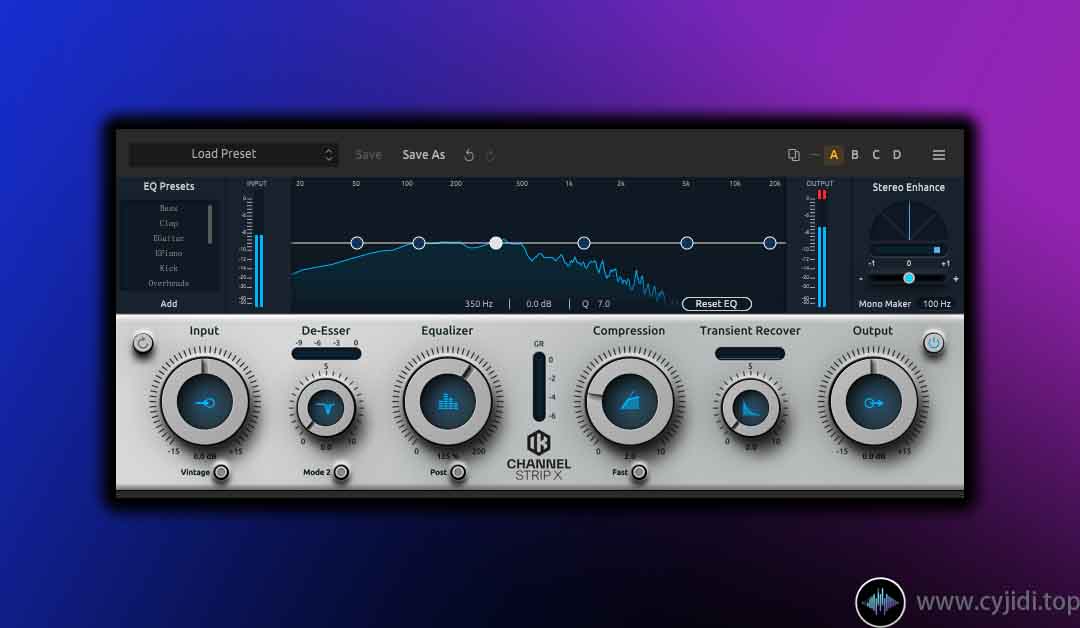Toggle the Vintage switch
1080x628 pixels.
click(221, 472)
